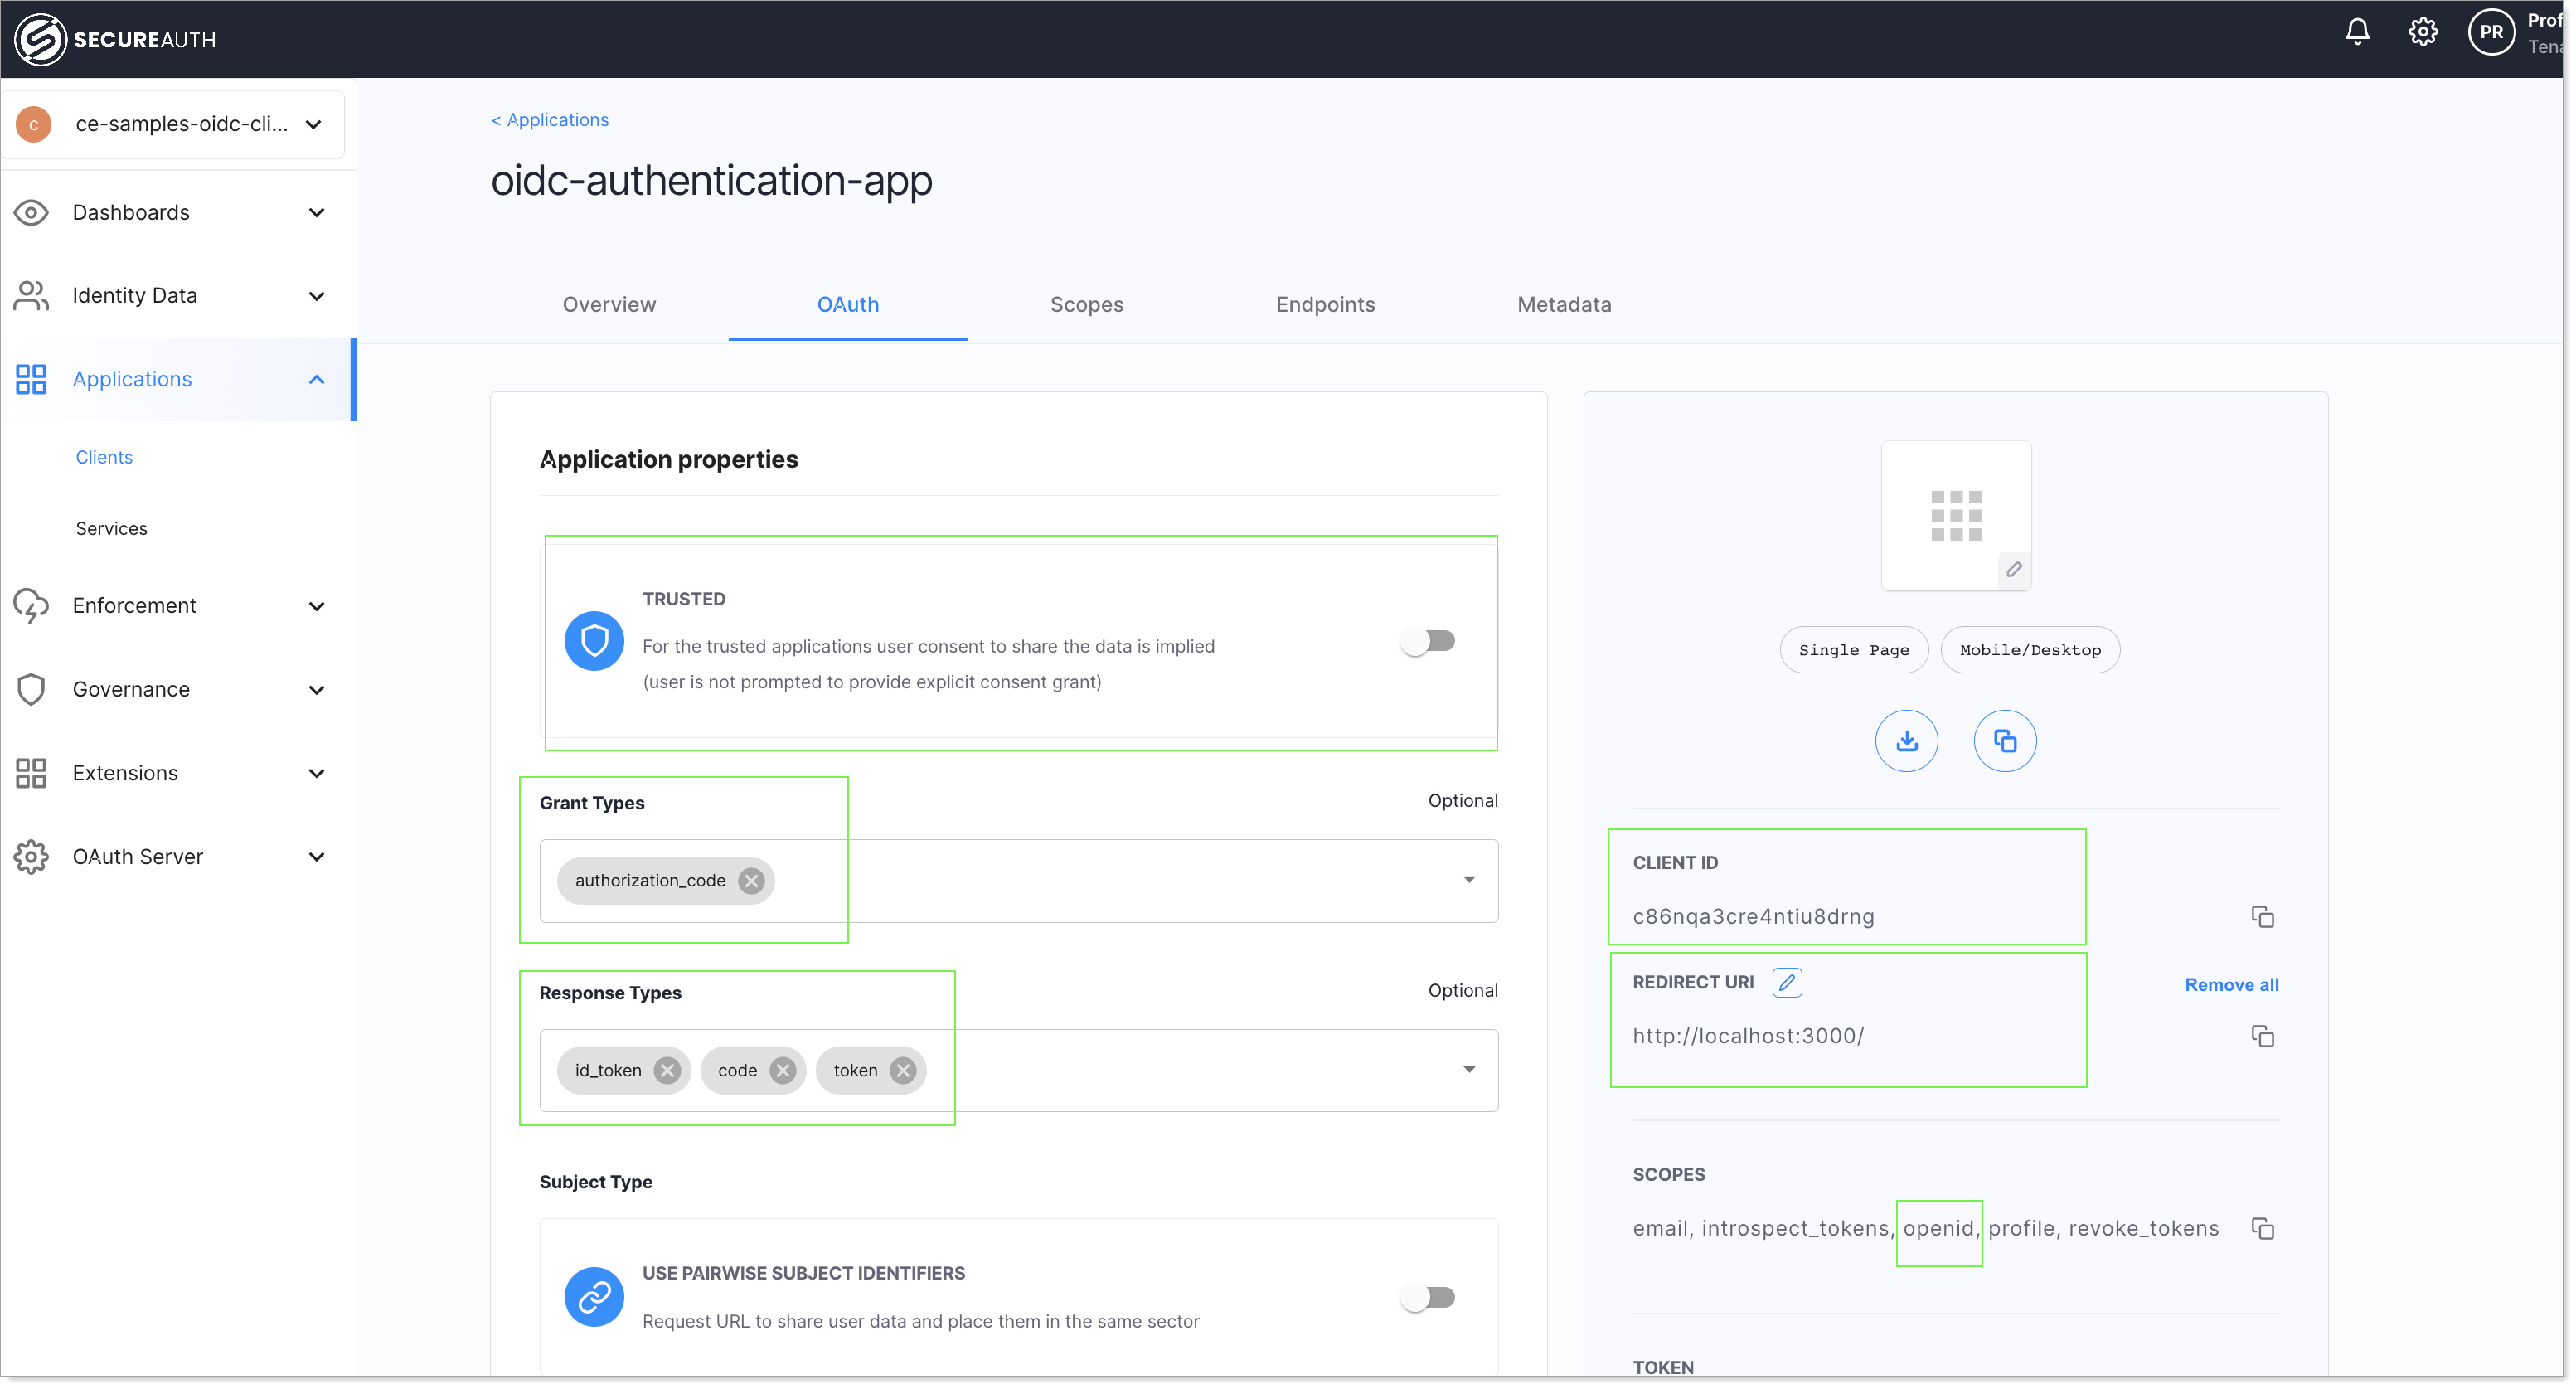Screen dimensions: 2576x1389
Task: Go to Clients in sidebar
Action: point(104,457)
